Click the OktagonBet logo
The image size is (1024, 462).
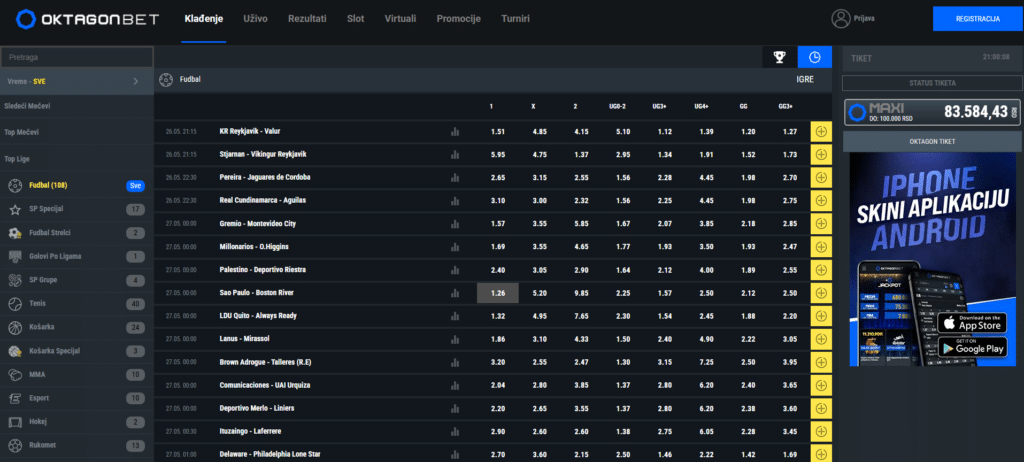87,19
